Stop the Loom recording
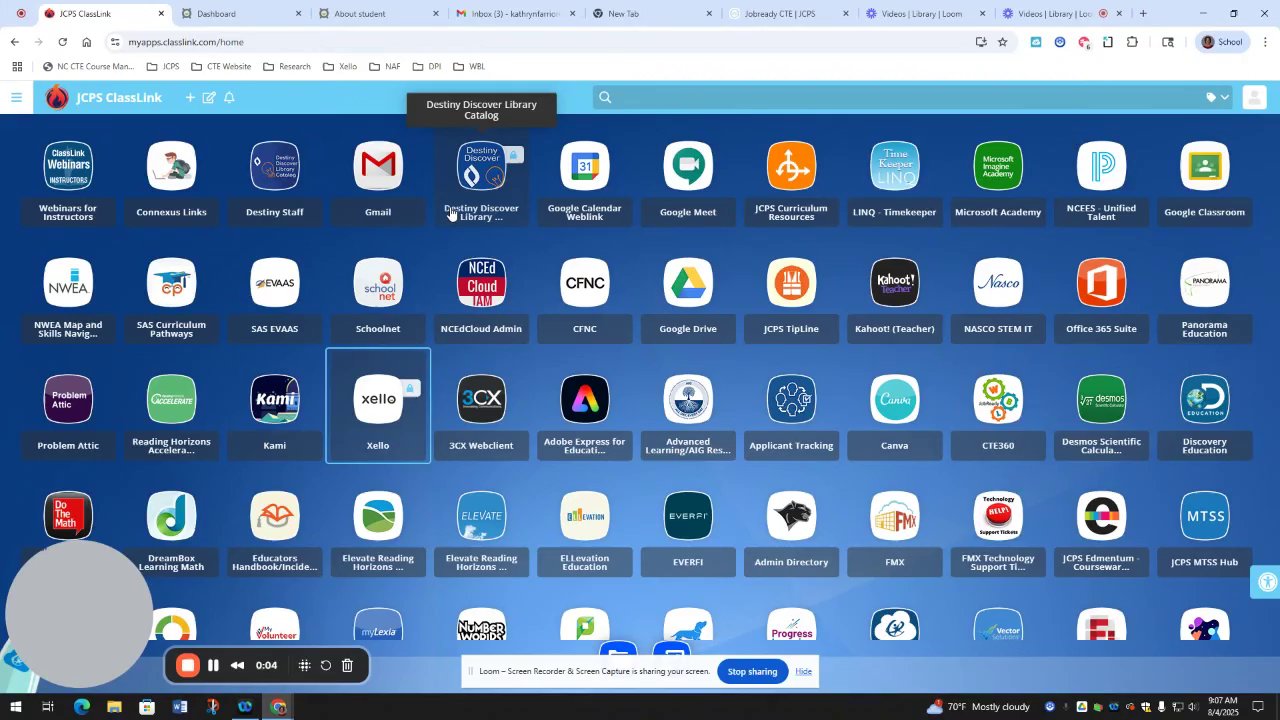The height and width of the screenshot is (720, 1280). click(x=187, y=665)
